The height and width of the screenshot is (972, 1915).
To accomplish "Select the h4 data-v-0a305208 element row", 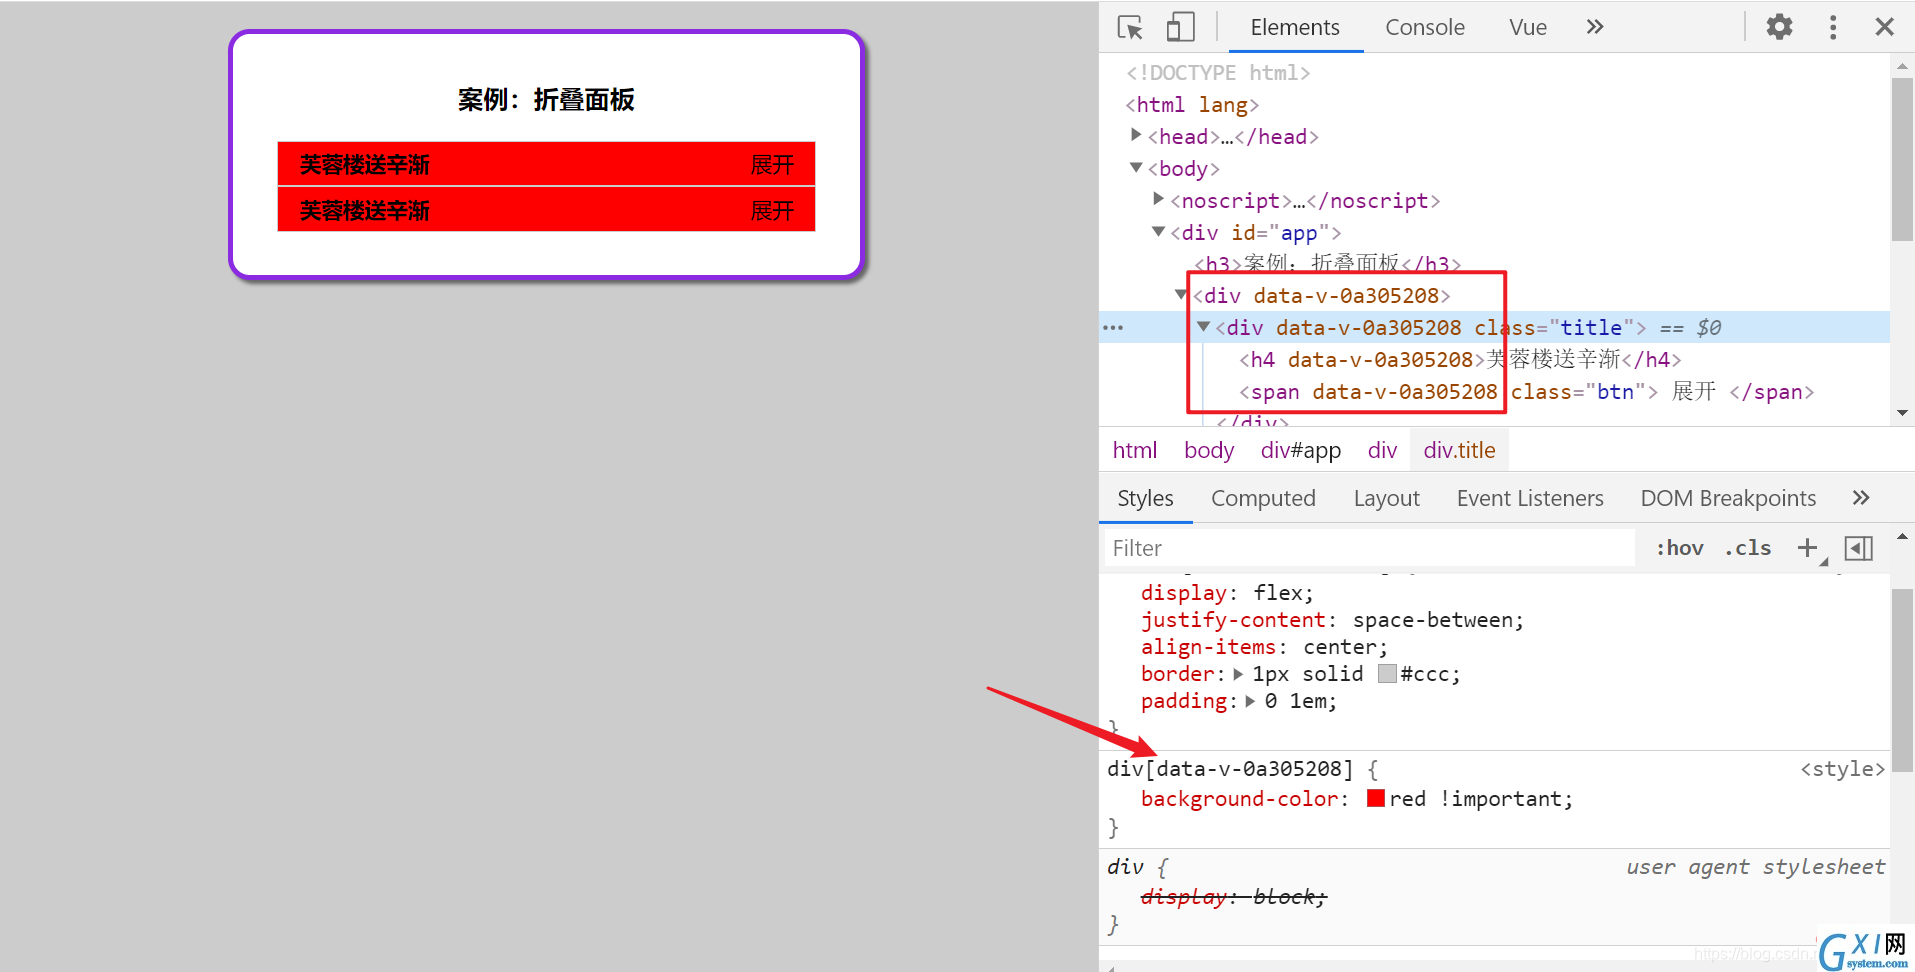I will tap(1460, 359).
